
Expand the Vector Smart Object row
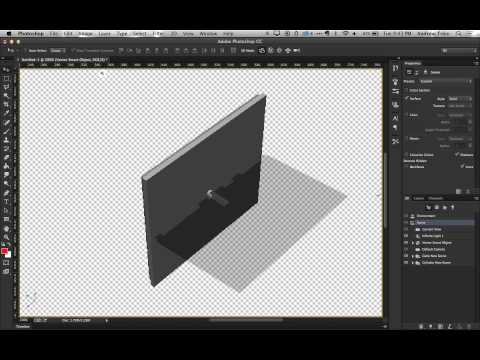point(413,243)
